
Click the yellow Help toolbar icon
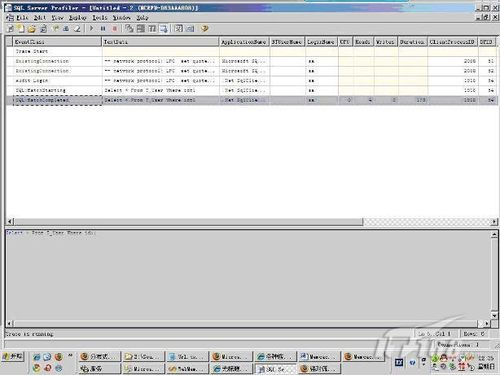click(x=204, y=29)
